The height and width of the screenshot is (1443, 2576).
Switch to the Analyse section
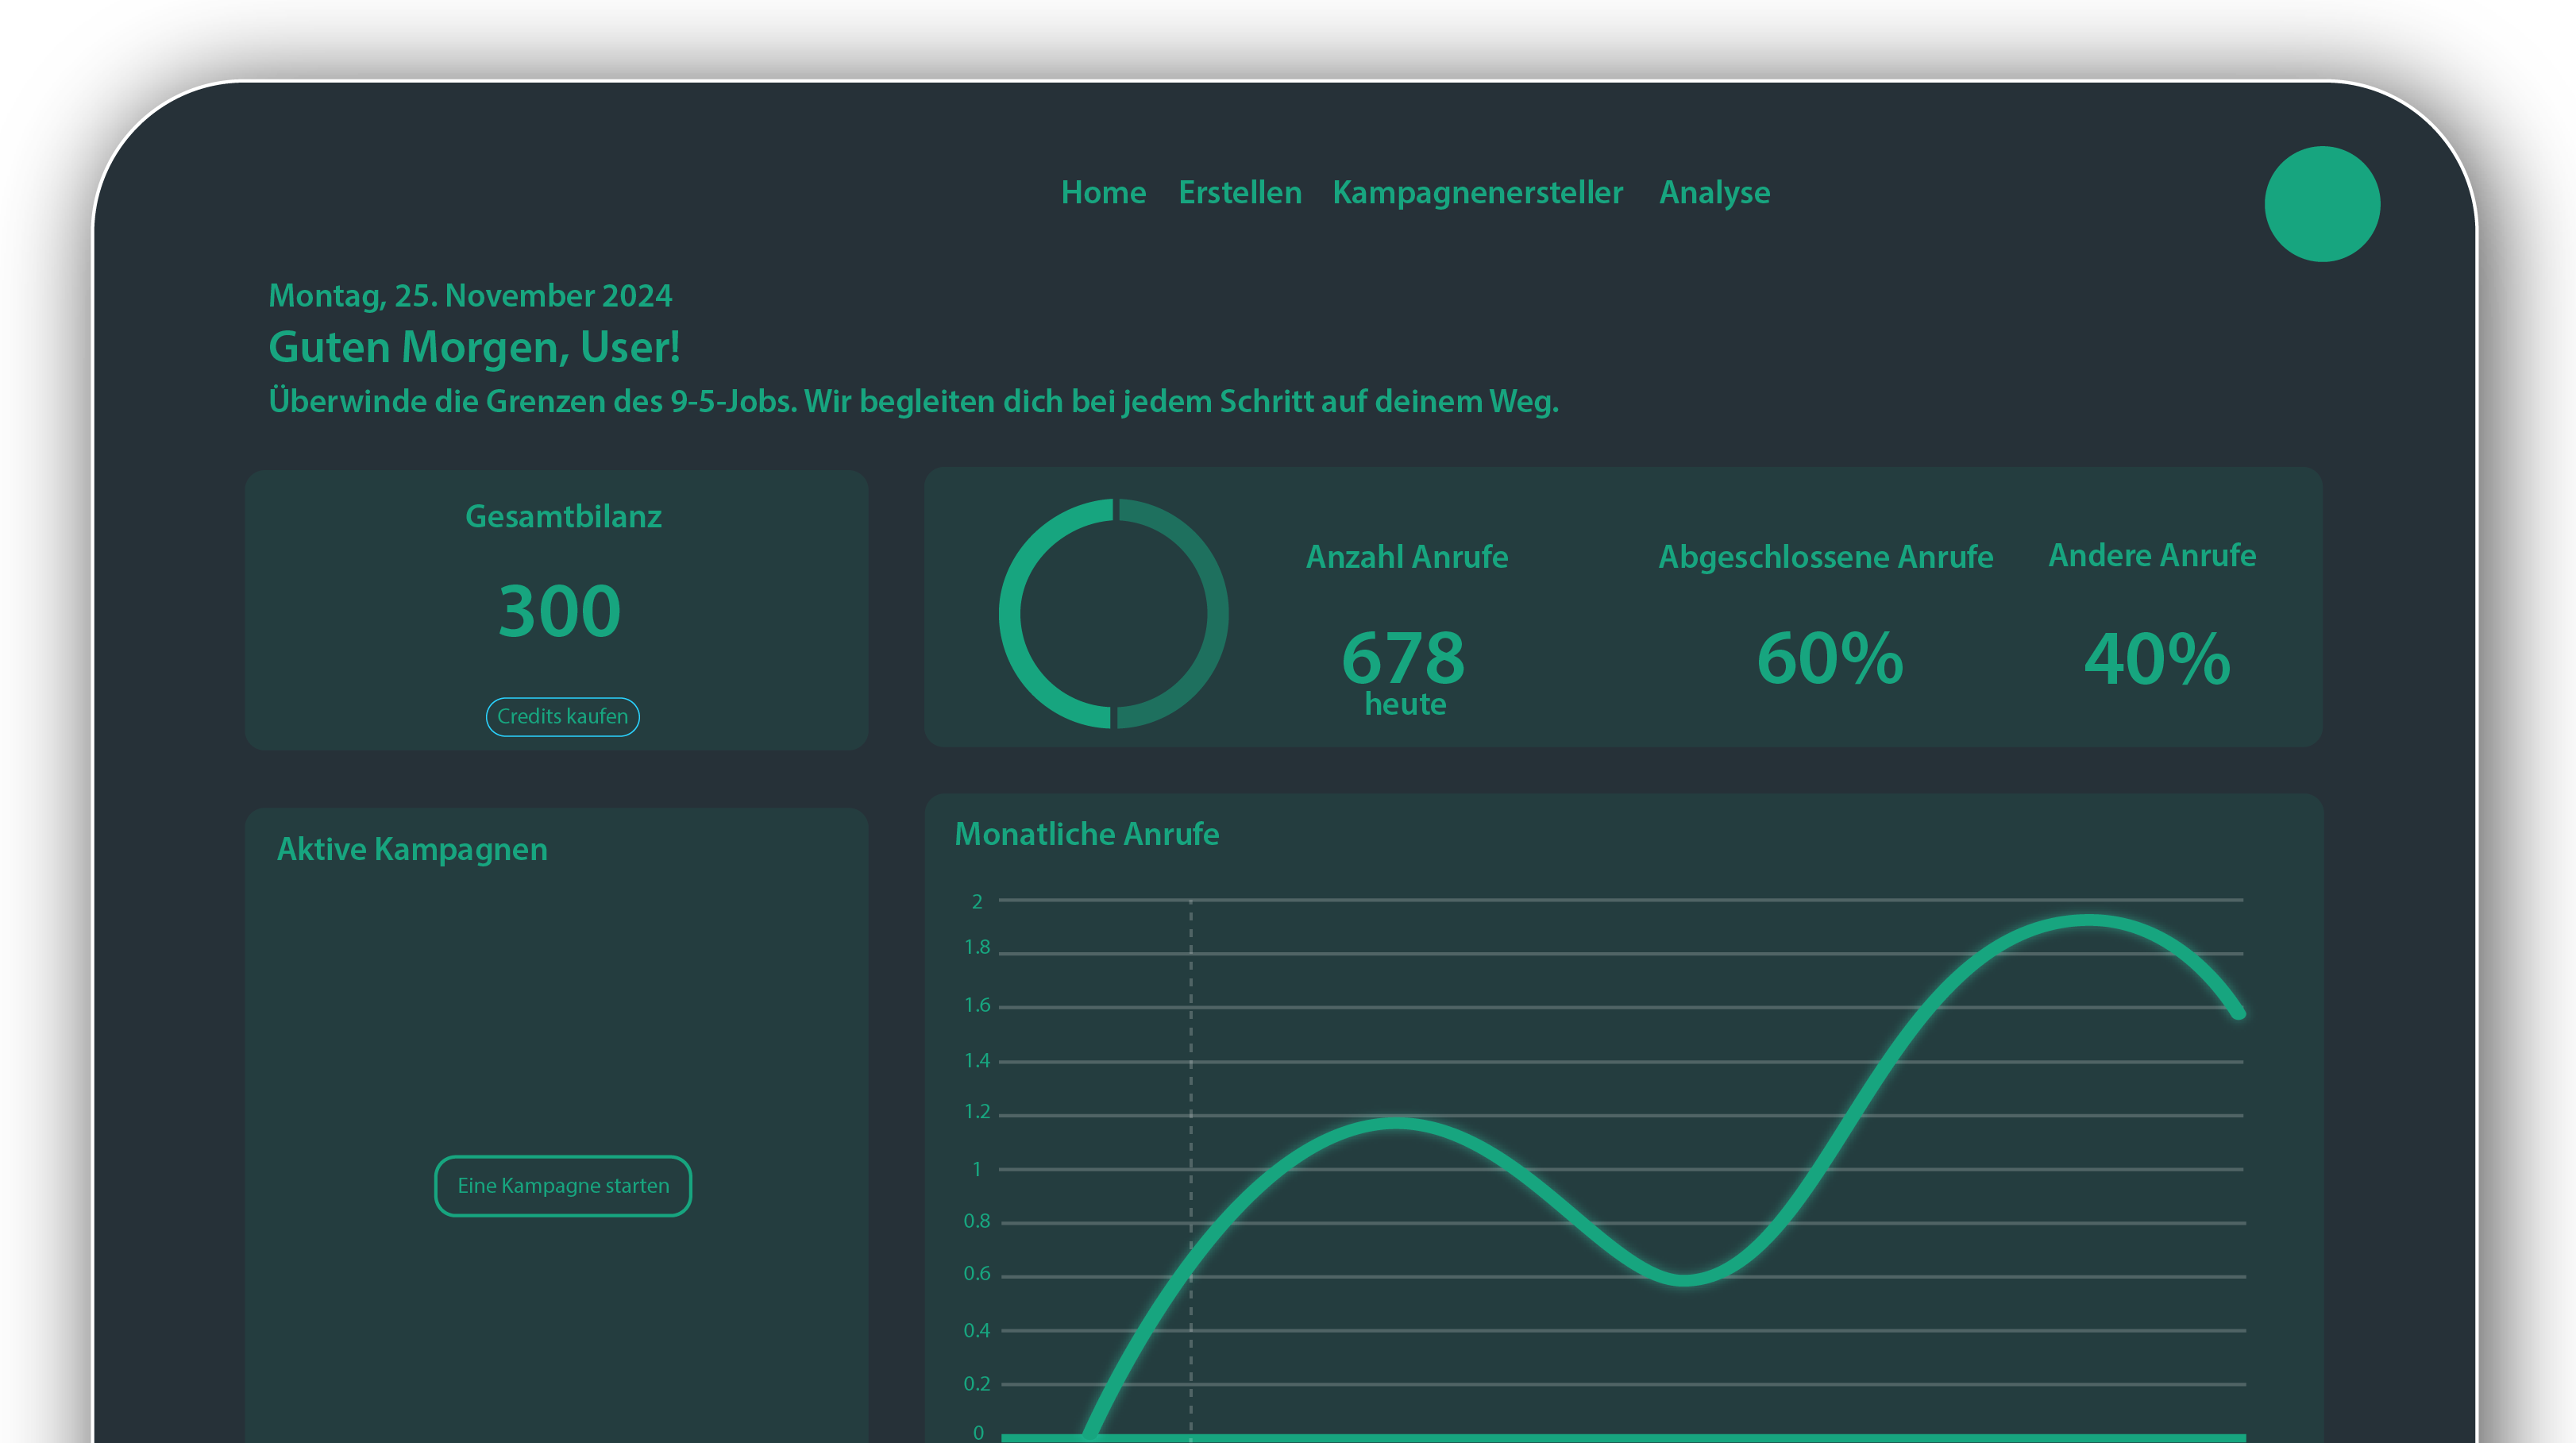pyautogui.click(x=1714, y=192)
